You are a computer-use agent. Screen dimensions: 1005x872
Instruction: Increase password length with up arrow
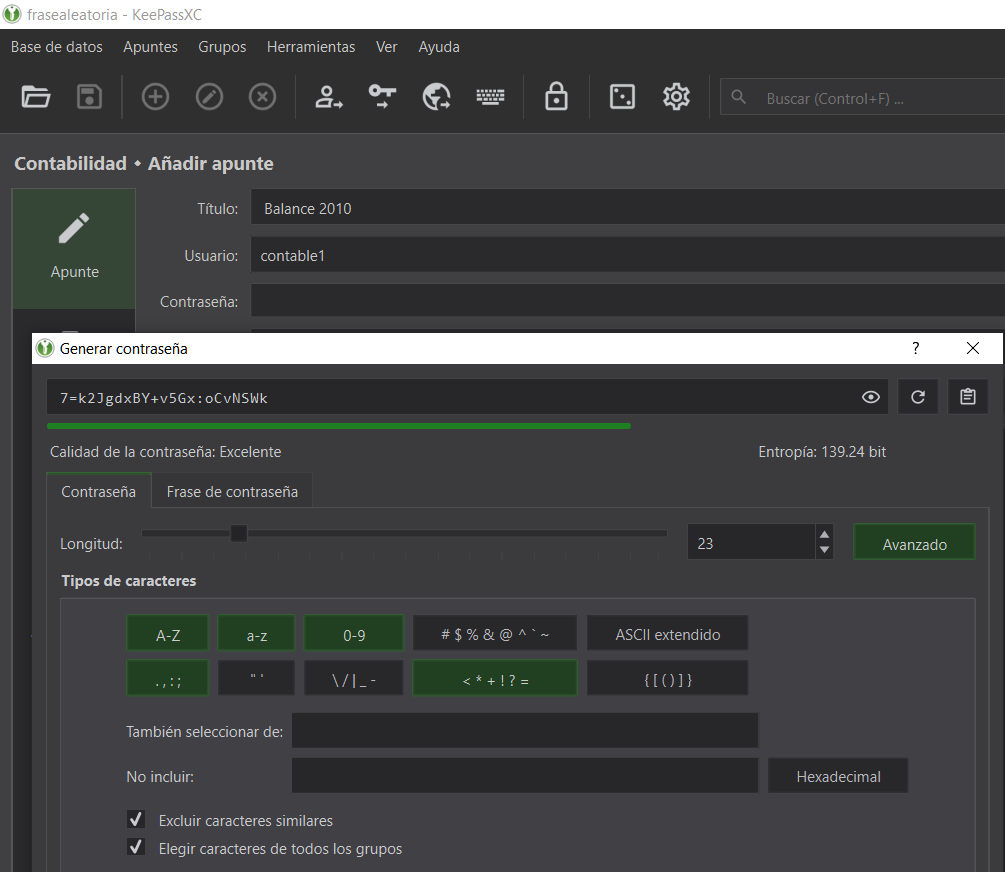click(824, 535)
